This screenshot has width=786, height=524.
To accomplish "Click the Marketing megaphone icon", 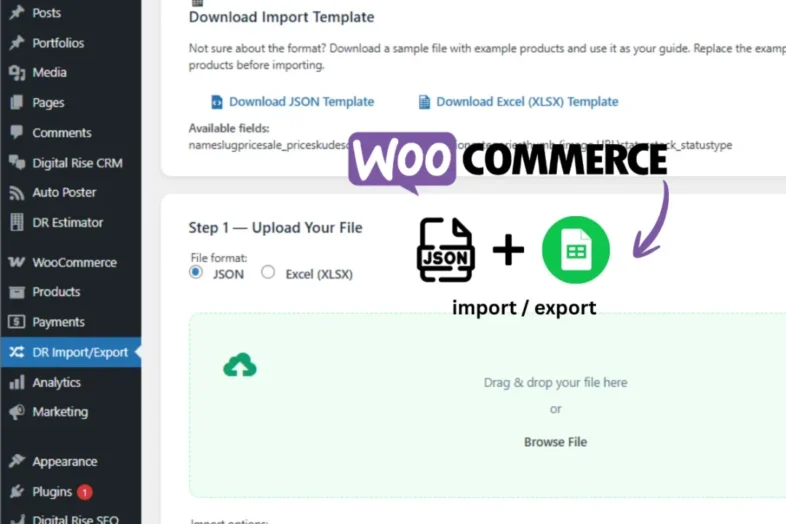I will coord(17,412).
